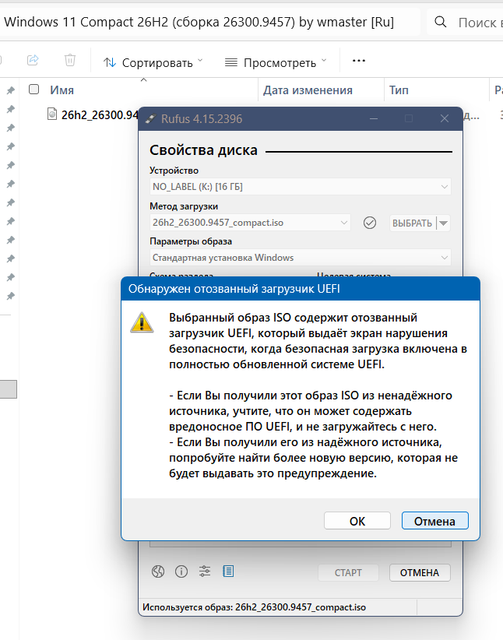Screen dimensions: 503x640
Task: Click the share icon in Explorer toolbar
Action: tap(33, 60)
